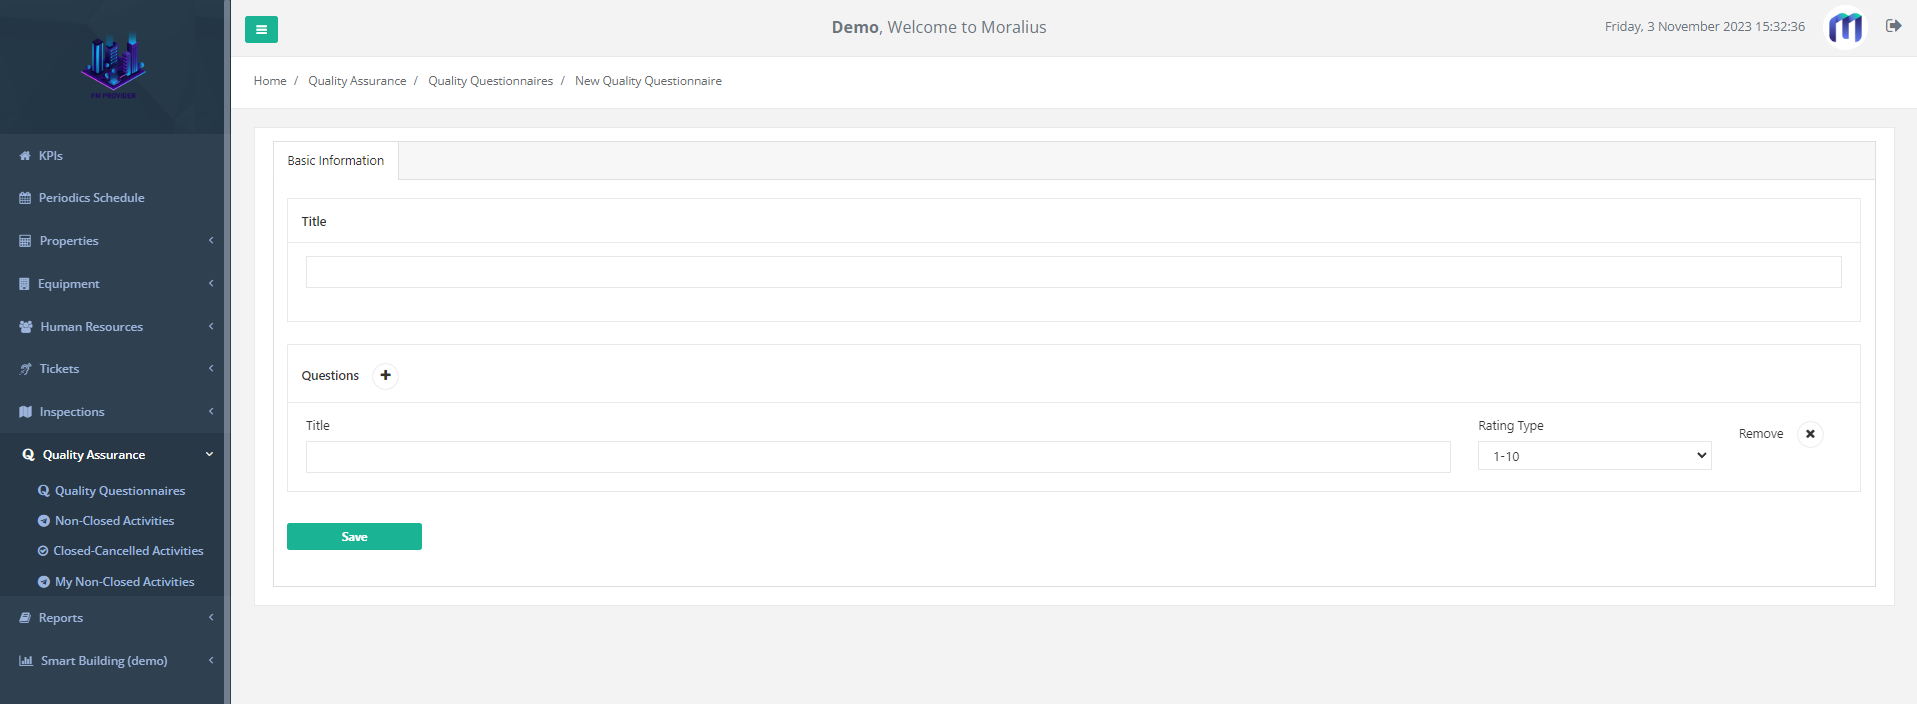Focus the question Title input field

pos(878,457)
